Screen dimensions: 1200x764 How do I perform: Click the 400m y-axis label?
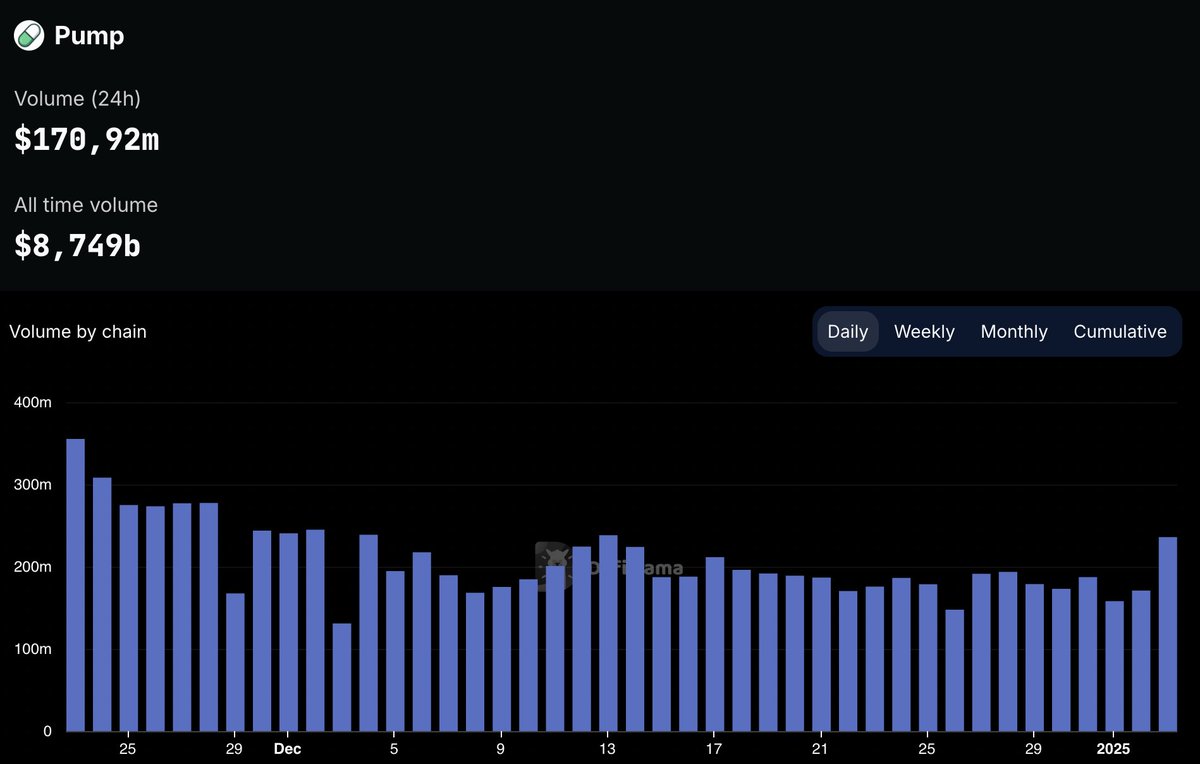point(32,402)
